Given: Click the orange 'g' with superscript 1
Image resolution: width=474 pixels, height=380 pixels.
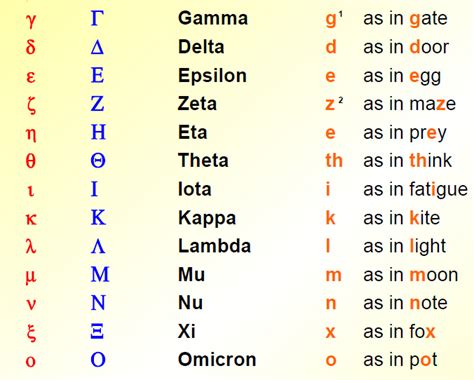Looking at the screenshot, I should tap(334, 19).
